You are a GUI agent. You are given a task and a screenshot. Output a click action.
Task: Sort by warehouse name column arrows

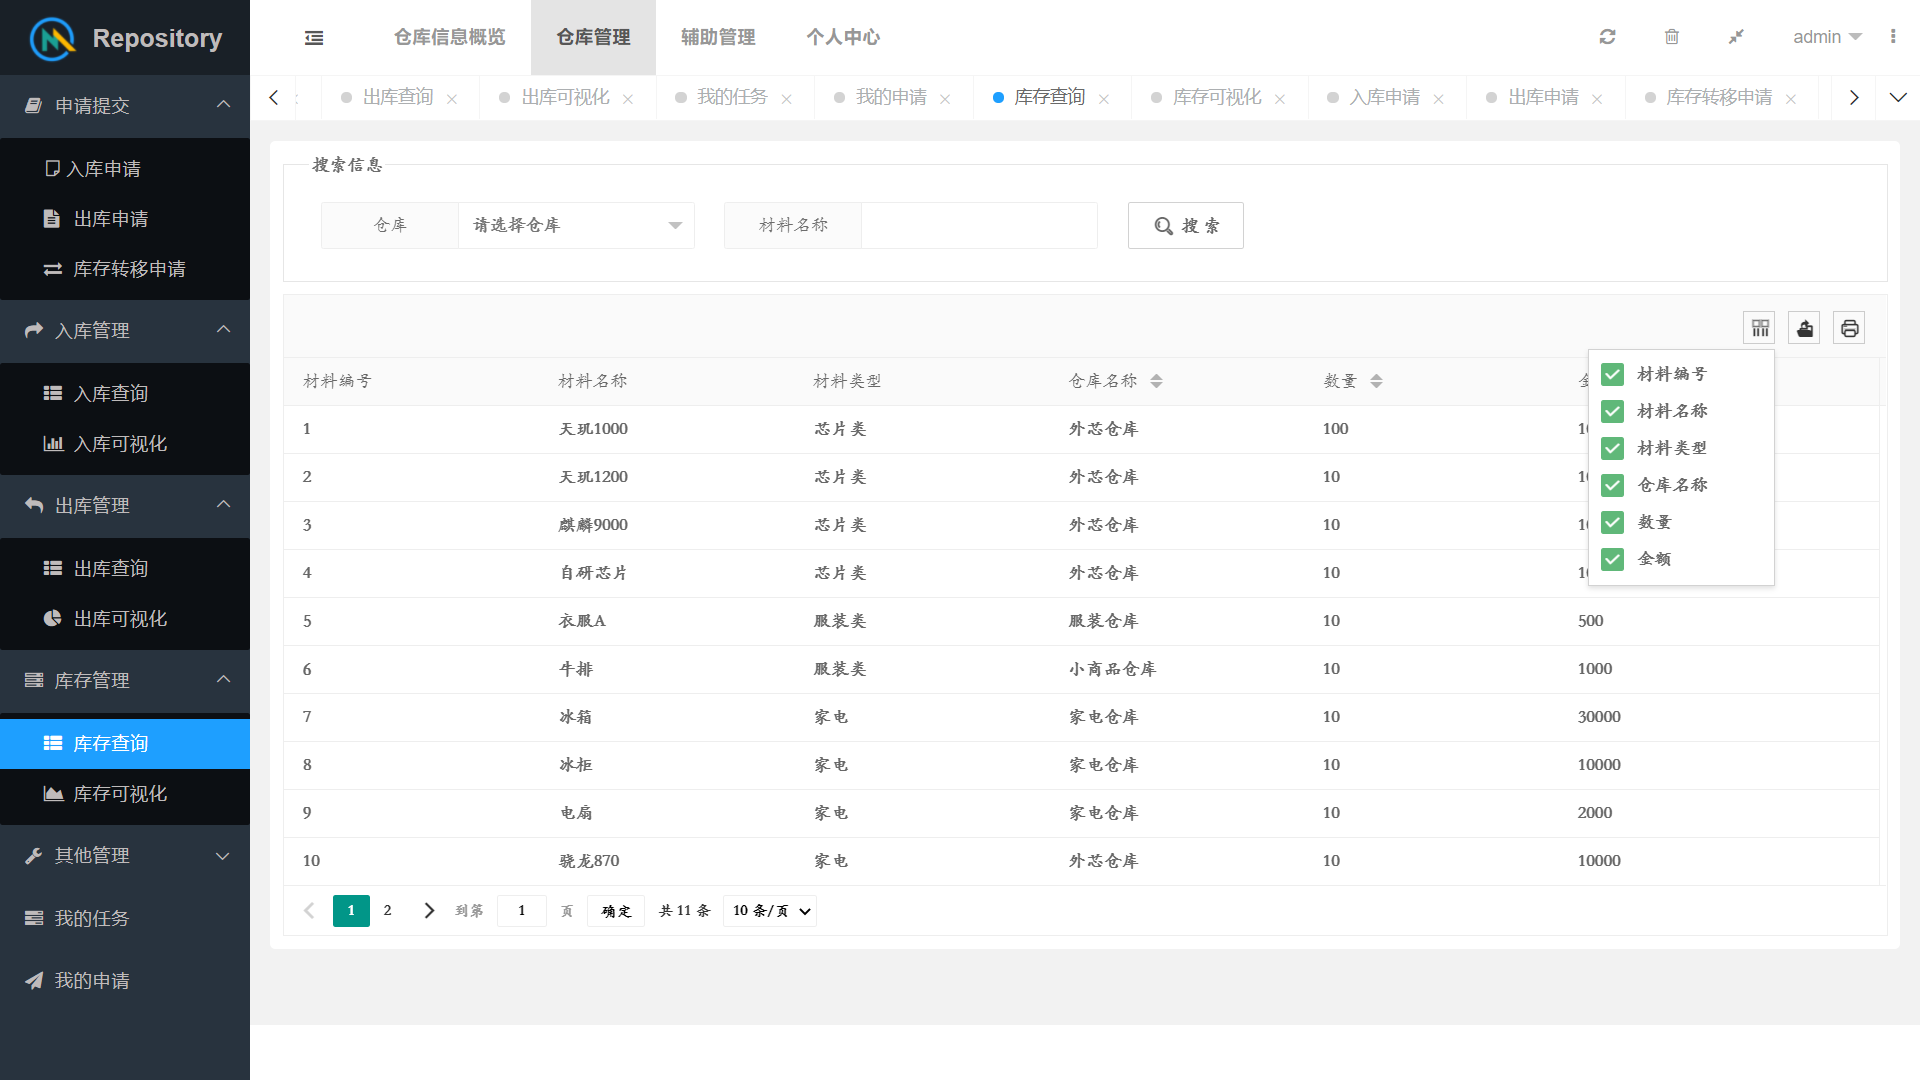point(1156,381)
